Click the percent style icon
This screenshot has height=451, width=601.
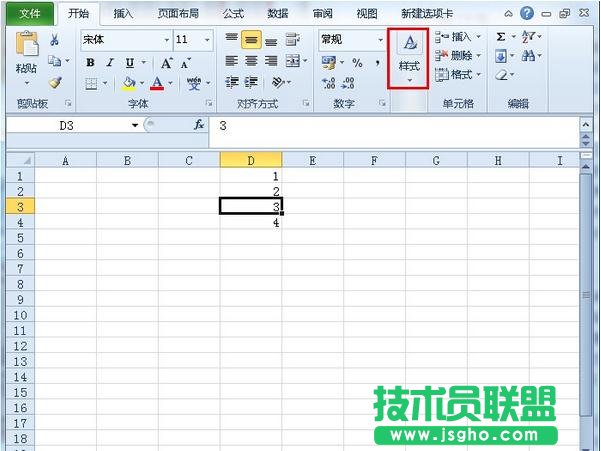click(x=356, y=62)
